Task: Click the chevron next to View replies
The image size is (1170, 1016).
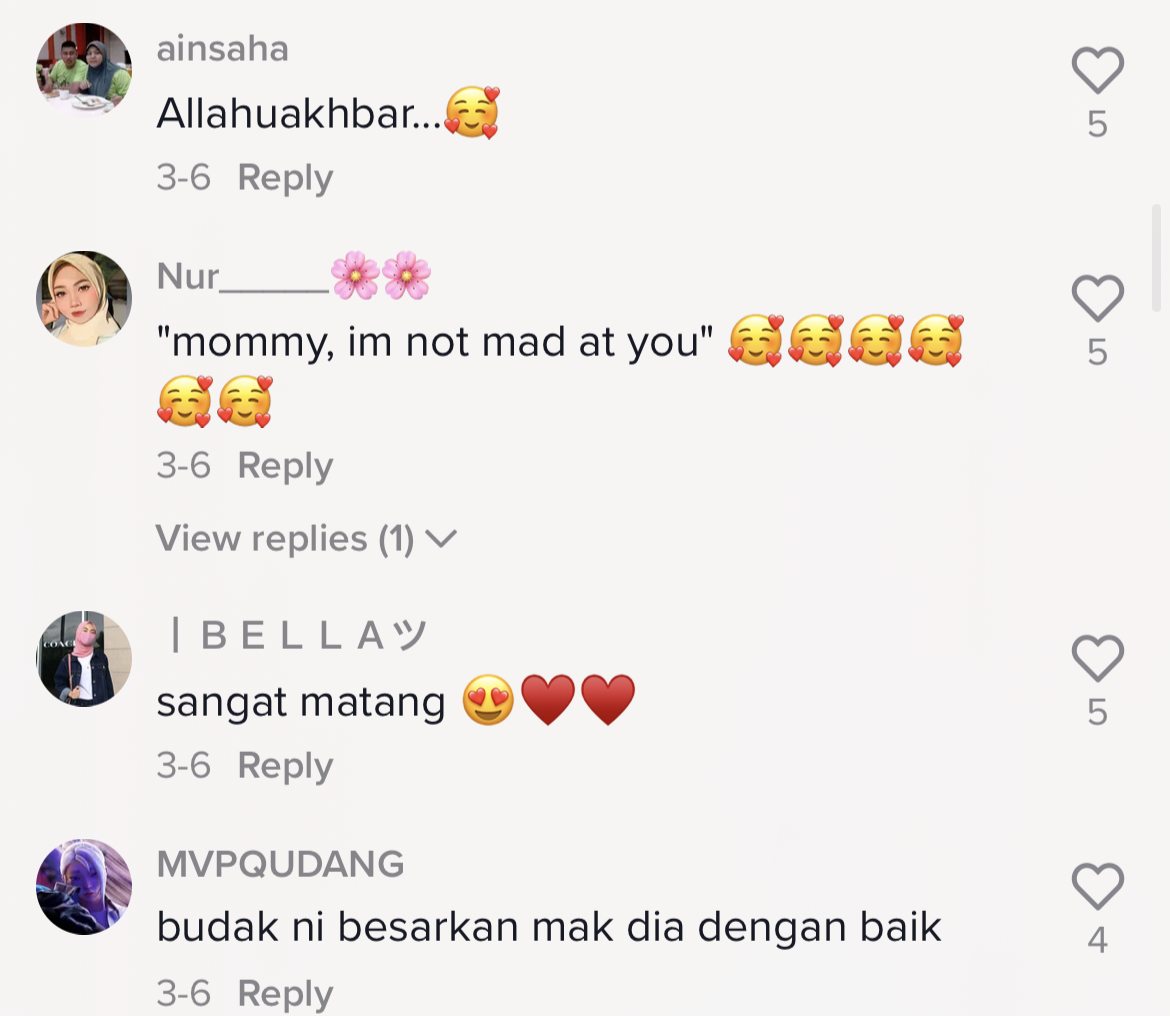Action: pos(441,539)
